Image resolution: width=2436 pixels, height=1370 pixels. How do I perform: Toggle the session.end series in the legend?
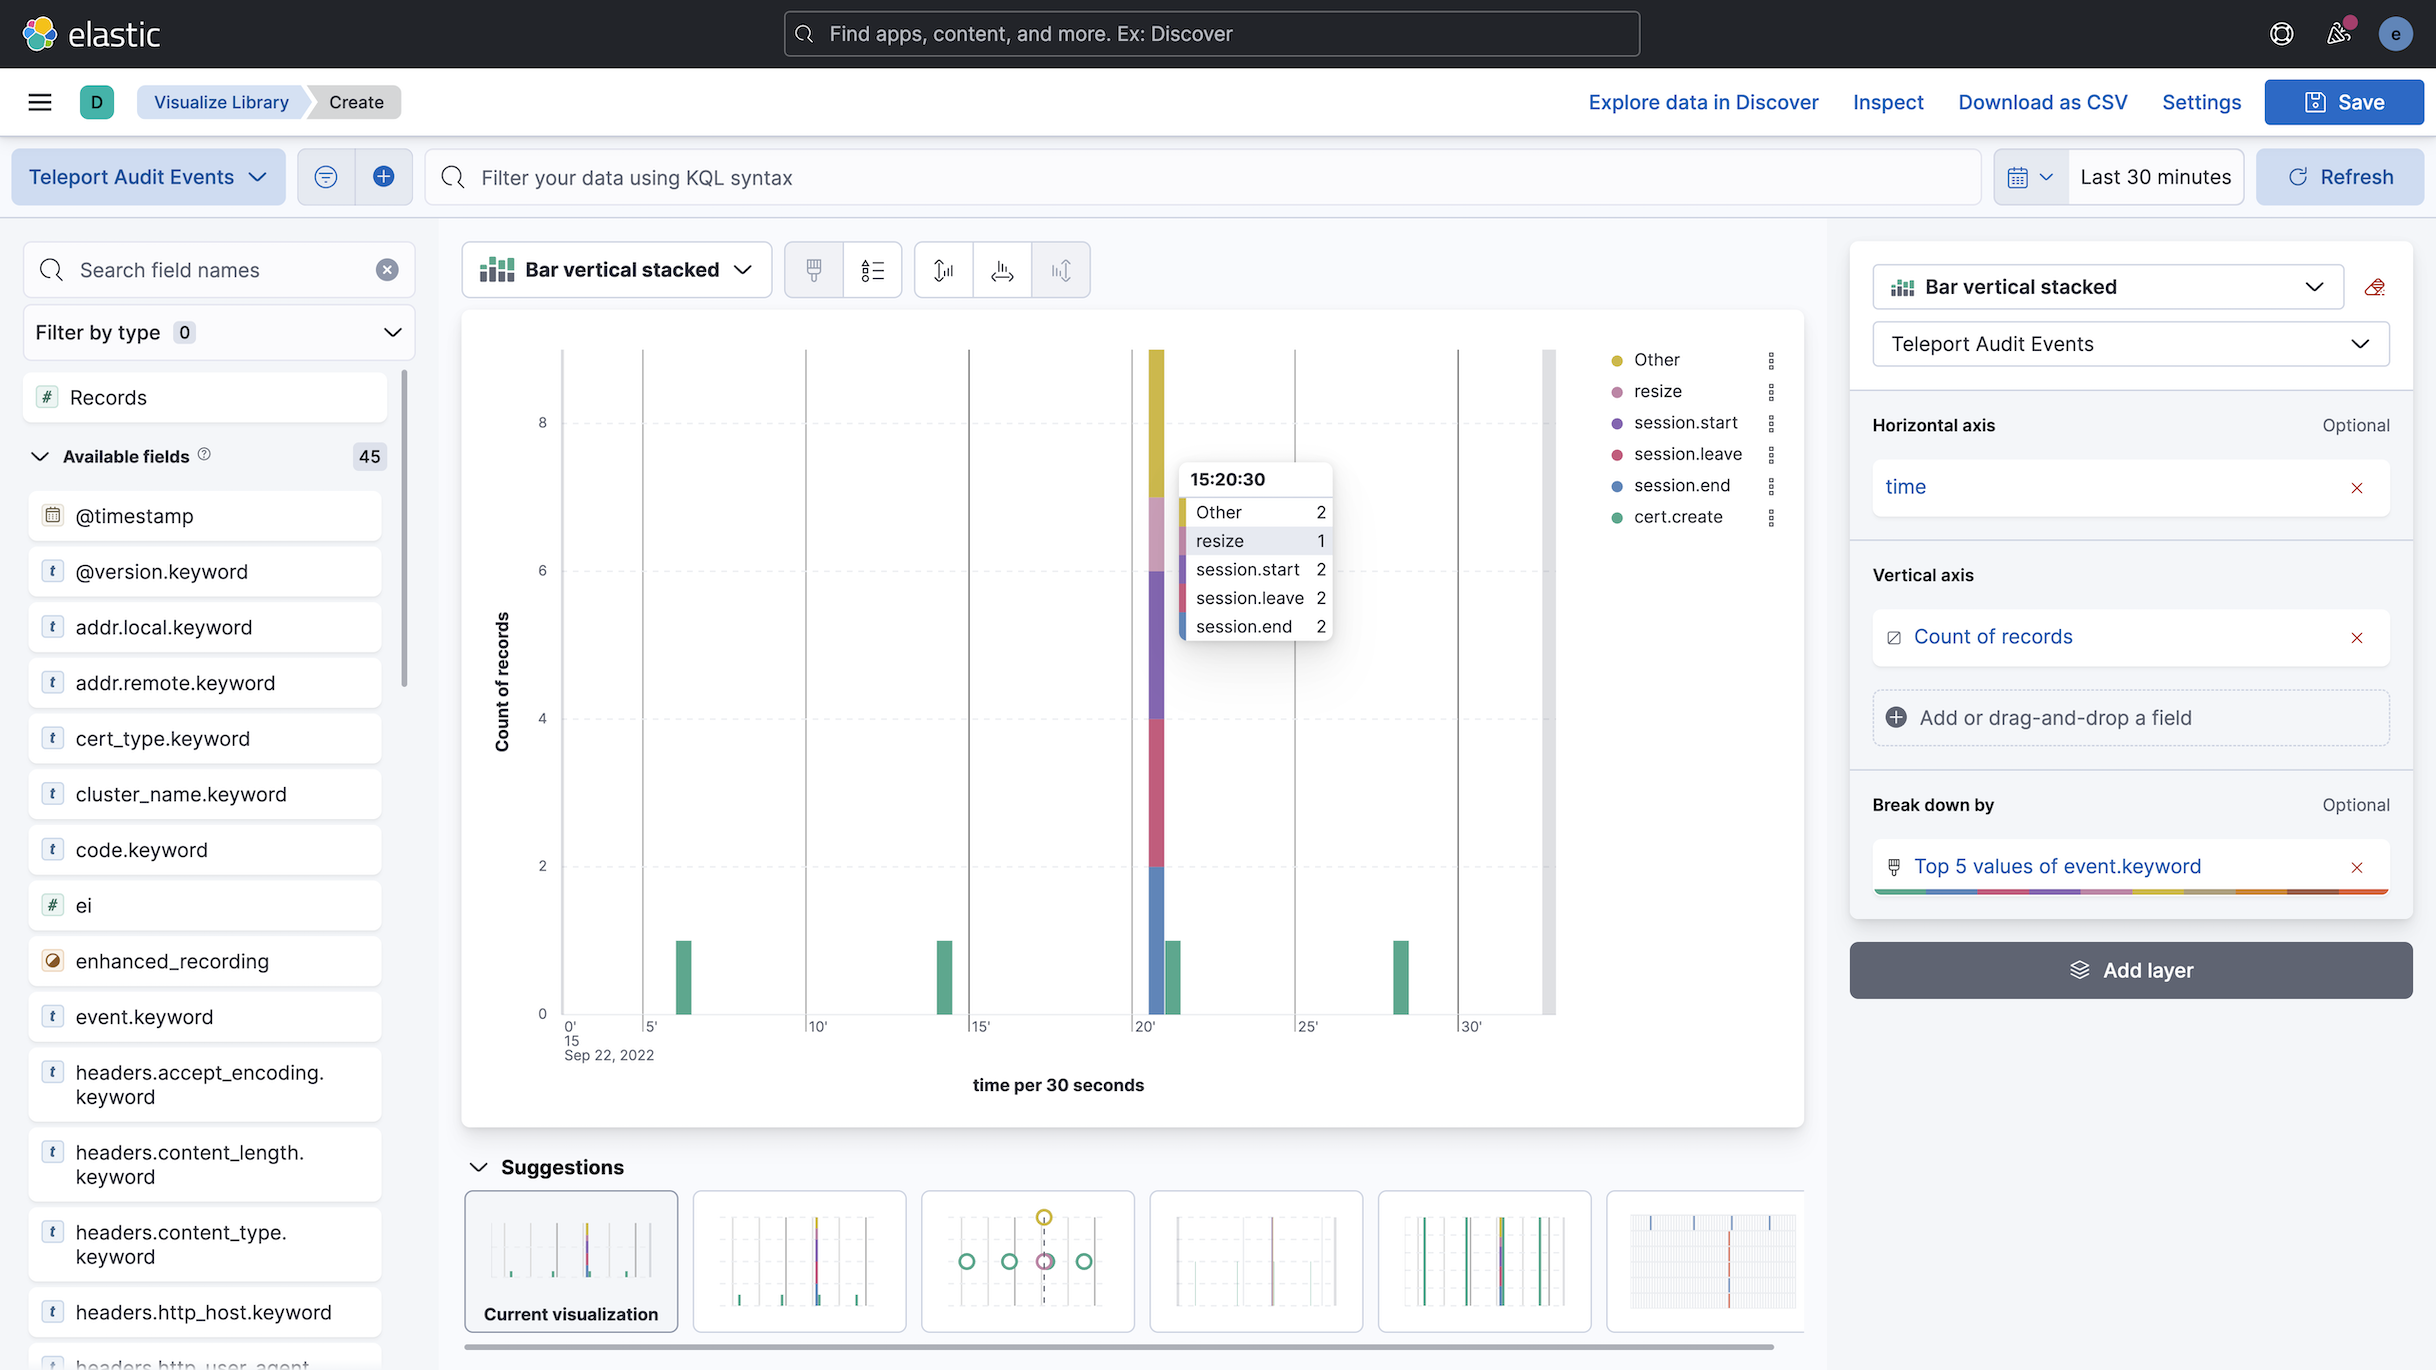pos(1681,485)
